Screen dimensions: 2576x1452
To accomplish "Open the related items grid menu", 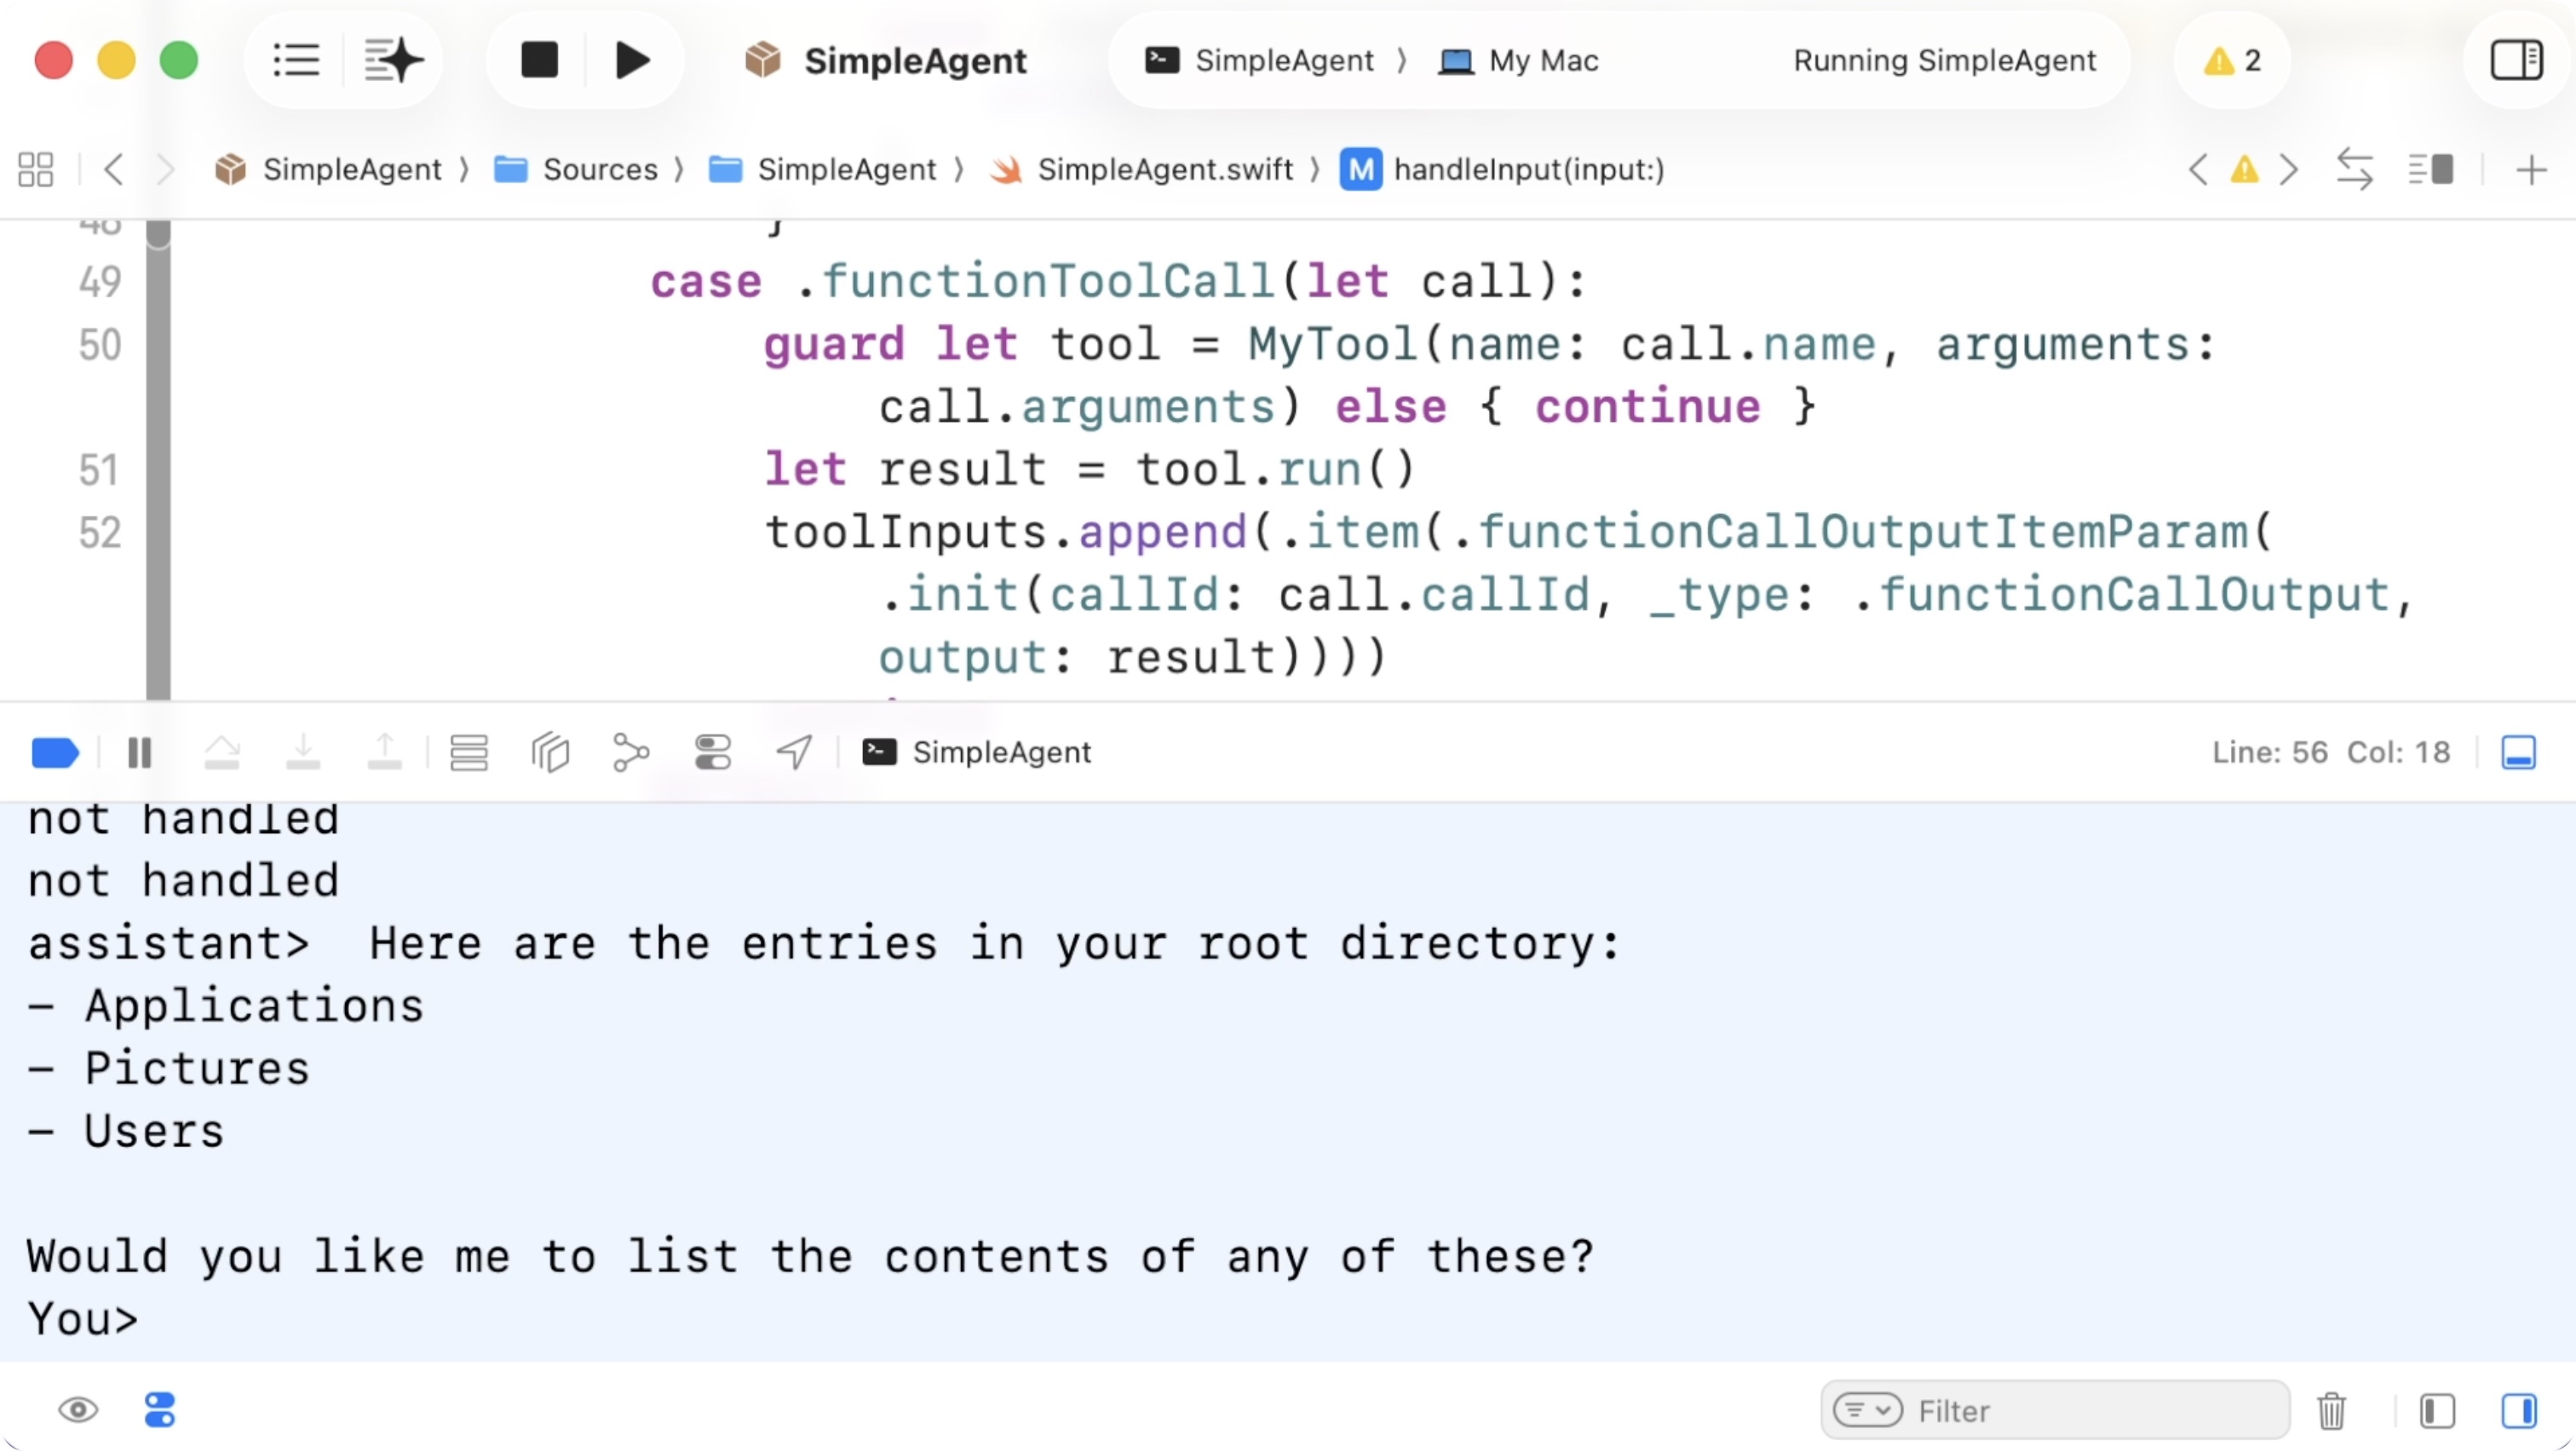I will (x=36, y=169).
